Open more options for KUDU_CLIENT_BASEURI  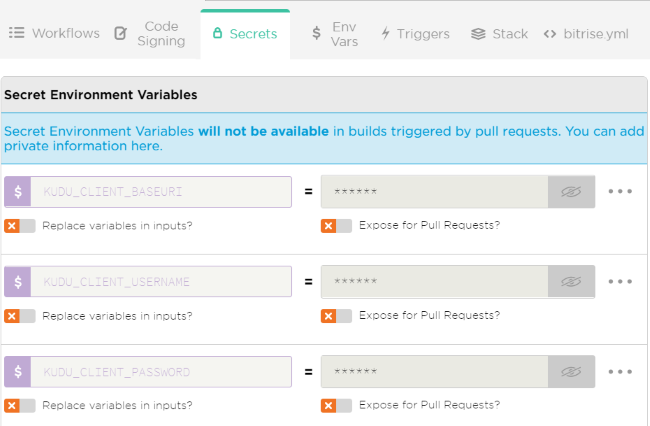621,192
